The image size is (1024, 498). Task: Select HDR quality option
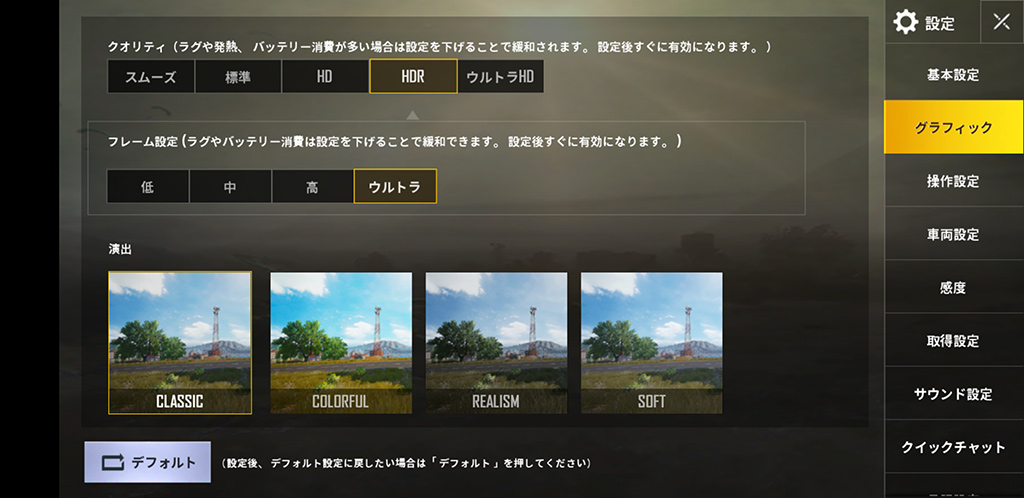[413, 76]
